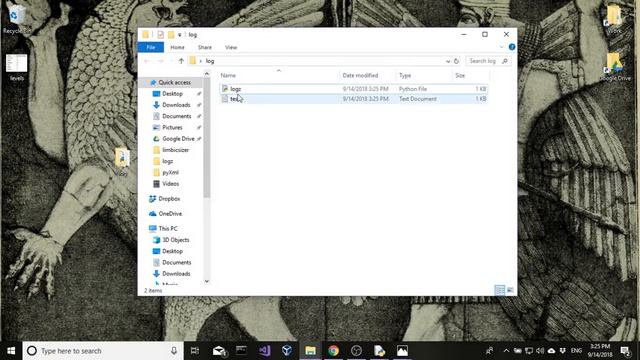Open the volume control in tray
The height and width of the screenshot is (360, 640).
540,351
